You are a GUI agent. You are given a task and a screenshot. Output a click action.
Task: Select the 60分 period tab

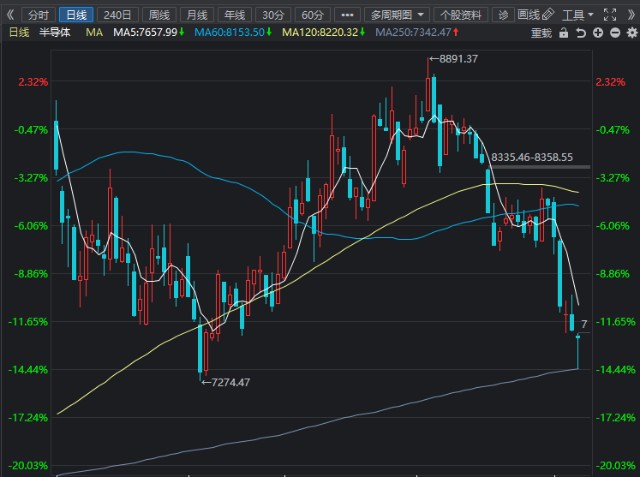312,15
